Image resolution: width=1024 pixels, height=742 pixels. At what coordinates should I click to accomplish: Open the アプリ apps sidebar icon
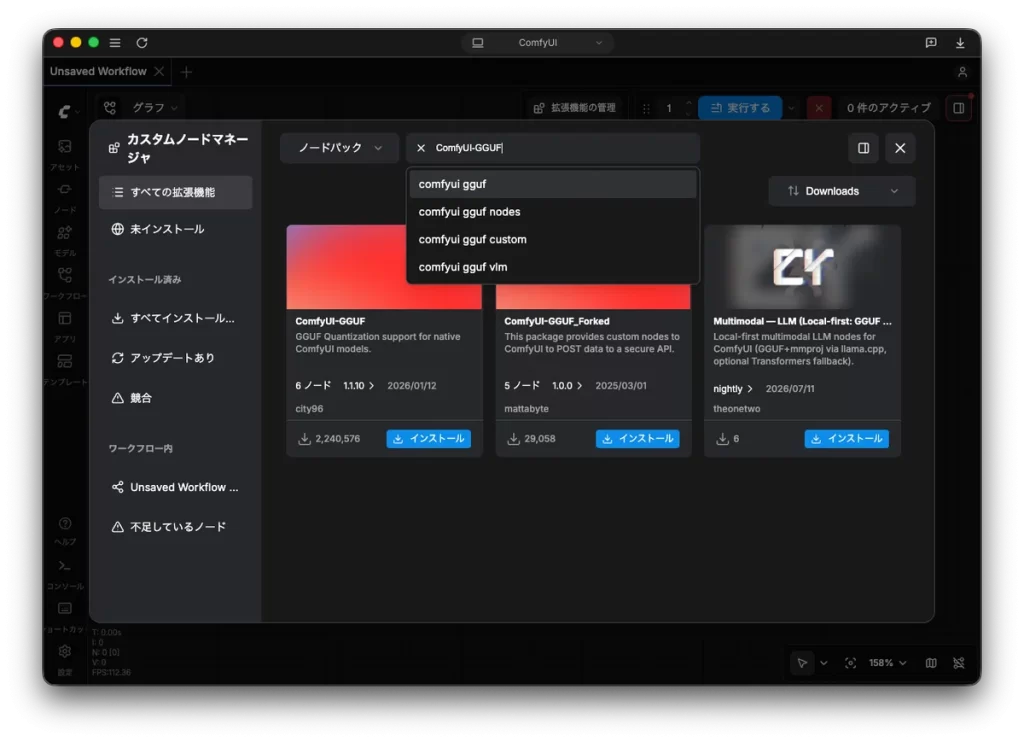[65, 326]
